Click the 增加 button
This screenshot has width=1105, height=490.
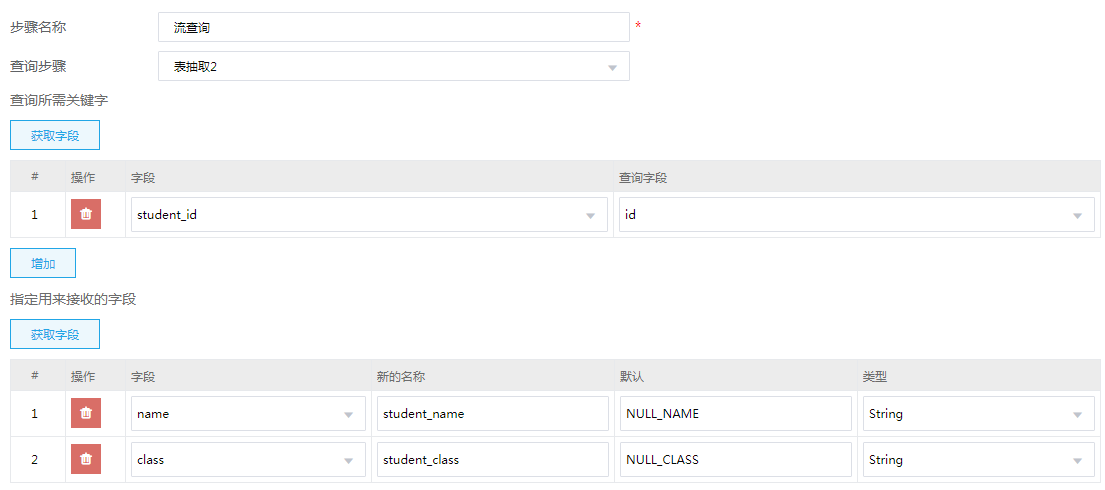click(43, 263)
